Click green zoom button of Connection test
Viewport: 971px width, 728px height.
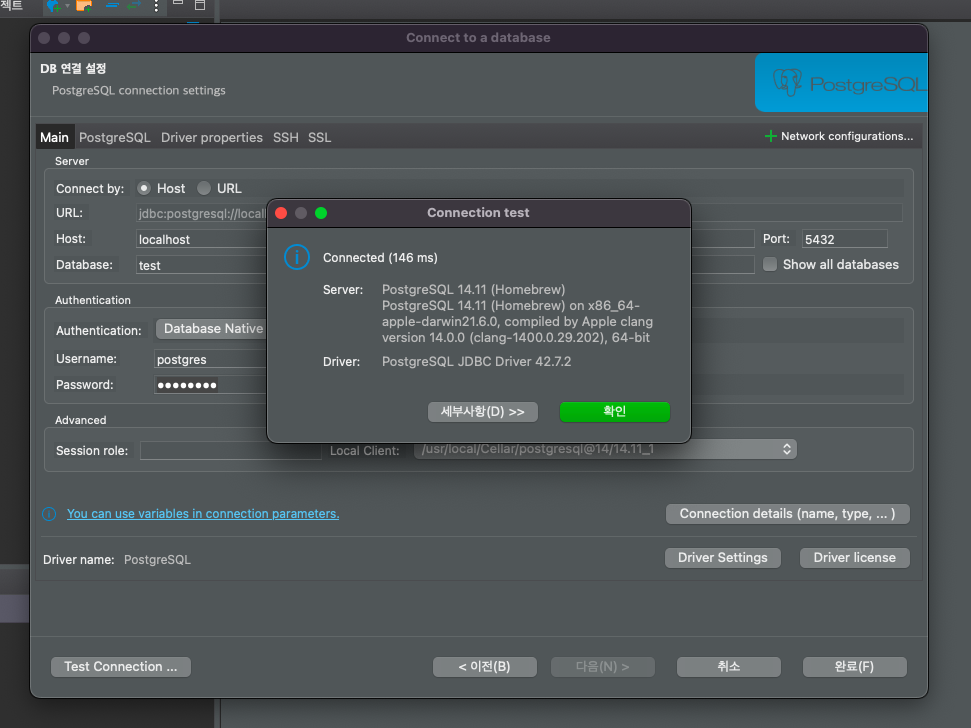[x=321, y=213]
